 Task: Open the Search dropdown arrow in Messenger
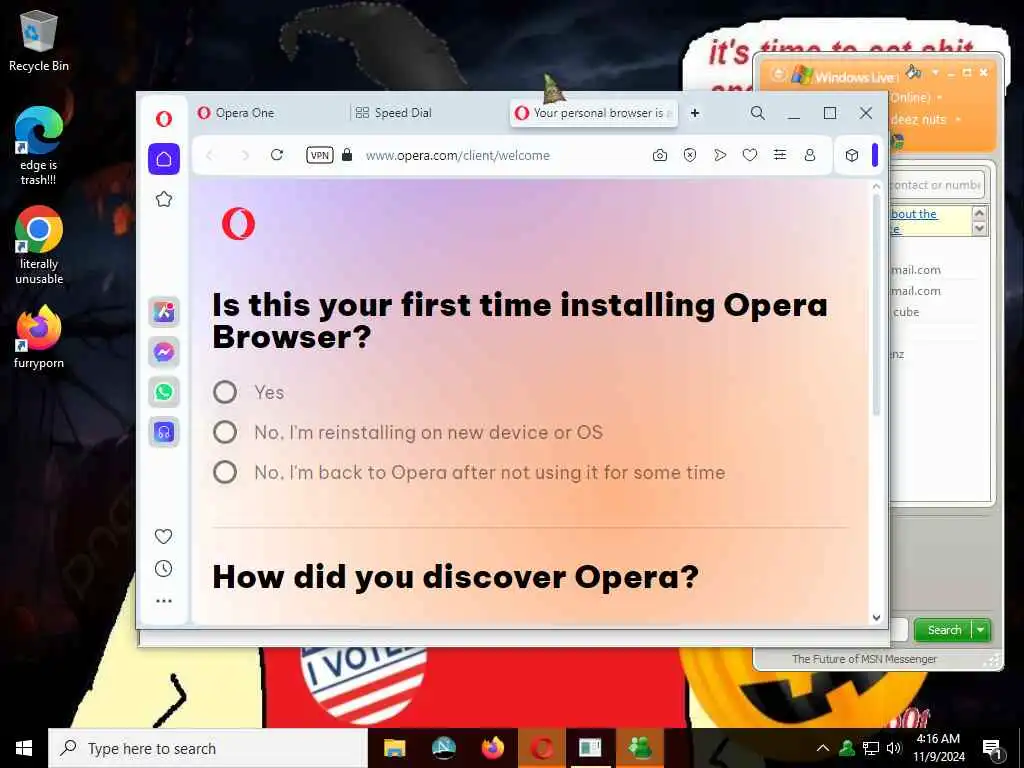[x=981, y=630]
